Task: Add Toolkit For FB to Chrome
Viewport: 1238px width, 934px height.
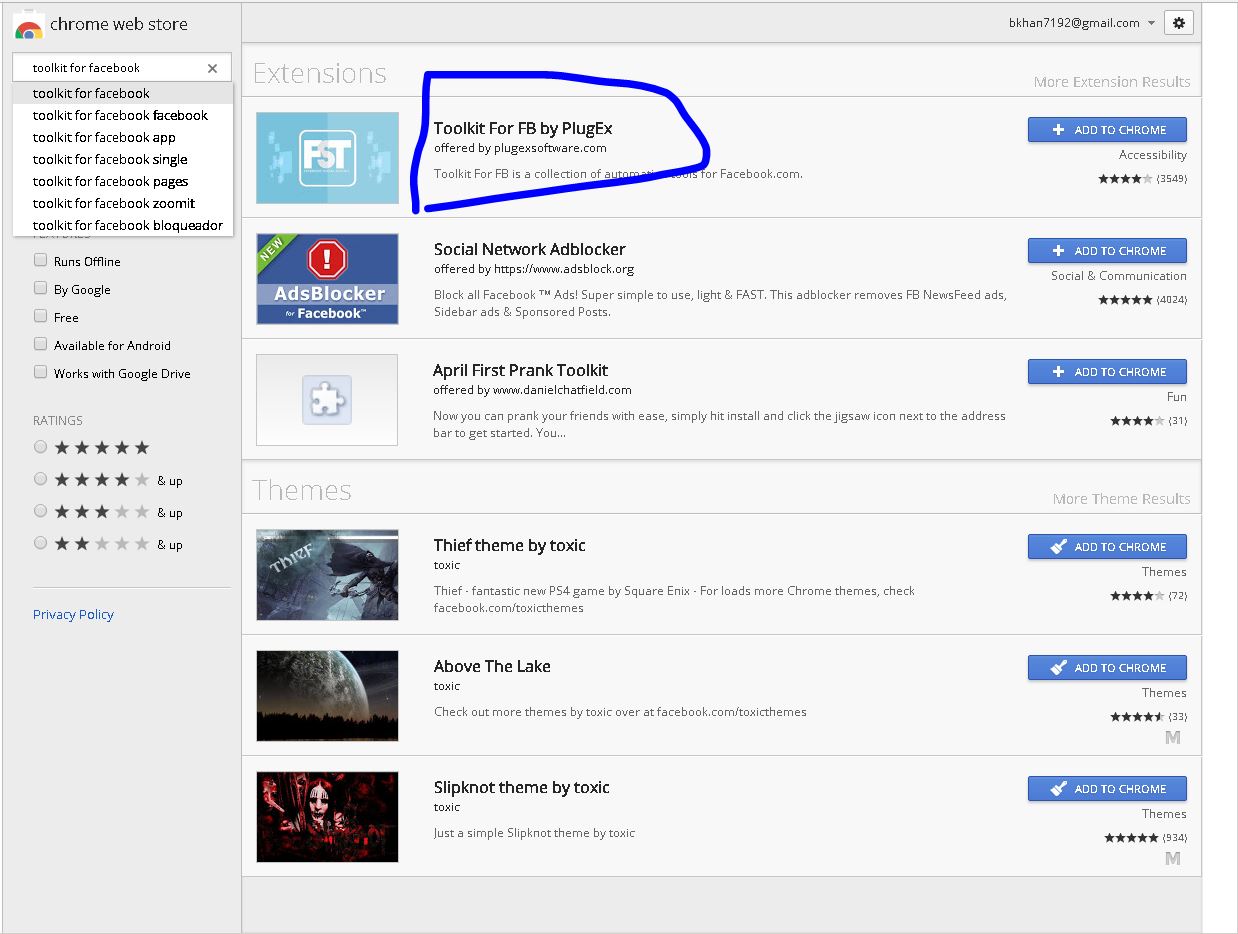Action: 1107,130
